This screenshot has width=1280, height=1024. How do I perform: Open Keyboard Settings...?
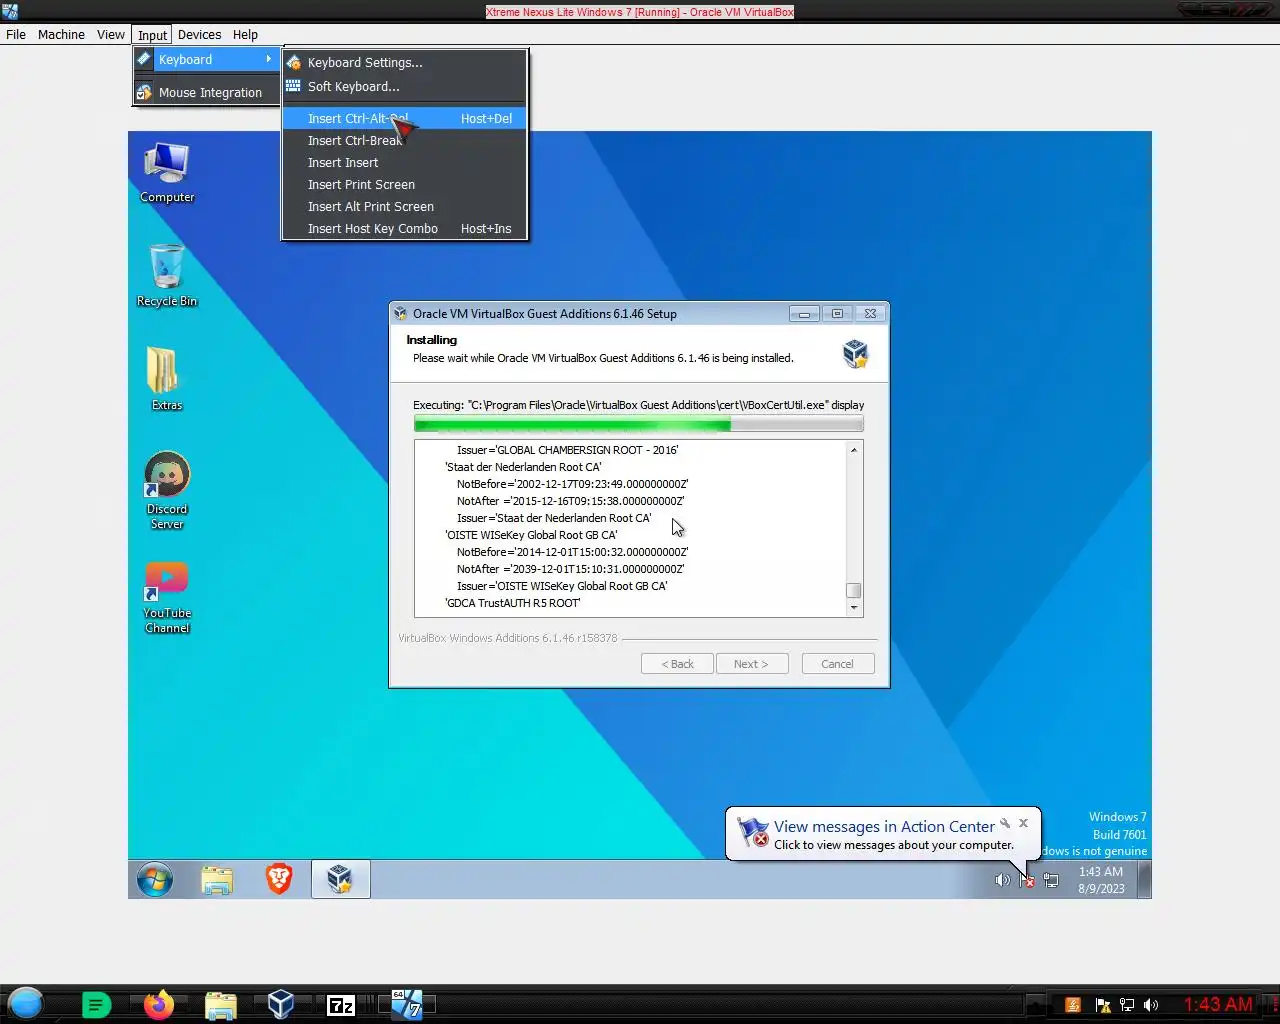click(x=404, y=62)
